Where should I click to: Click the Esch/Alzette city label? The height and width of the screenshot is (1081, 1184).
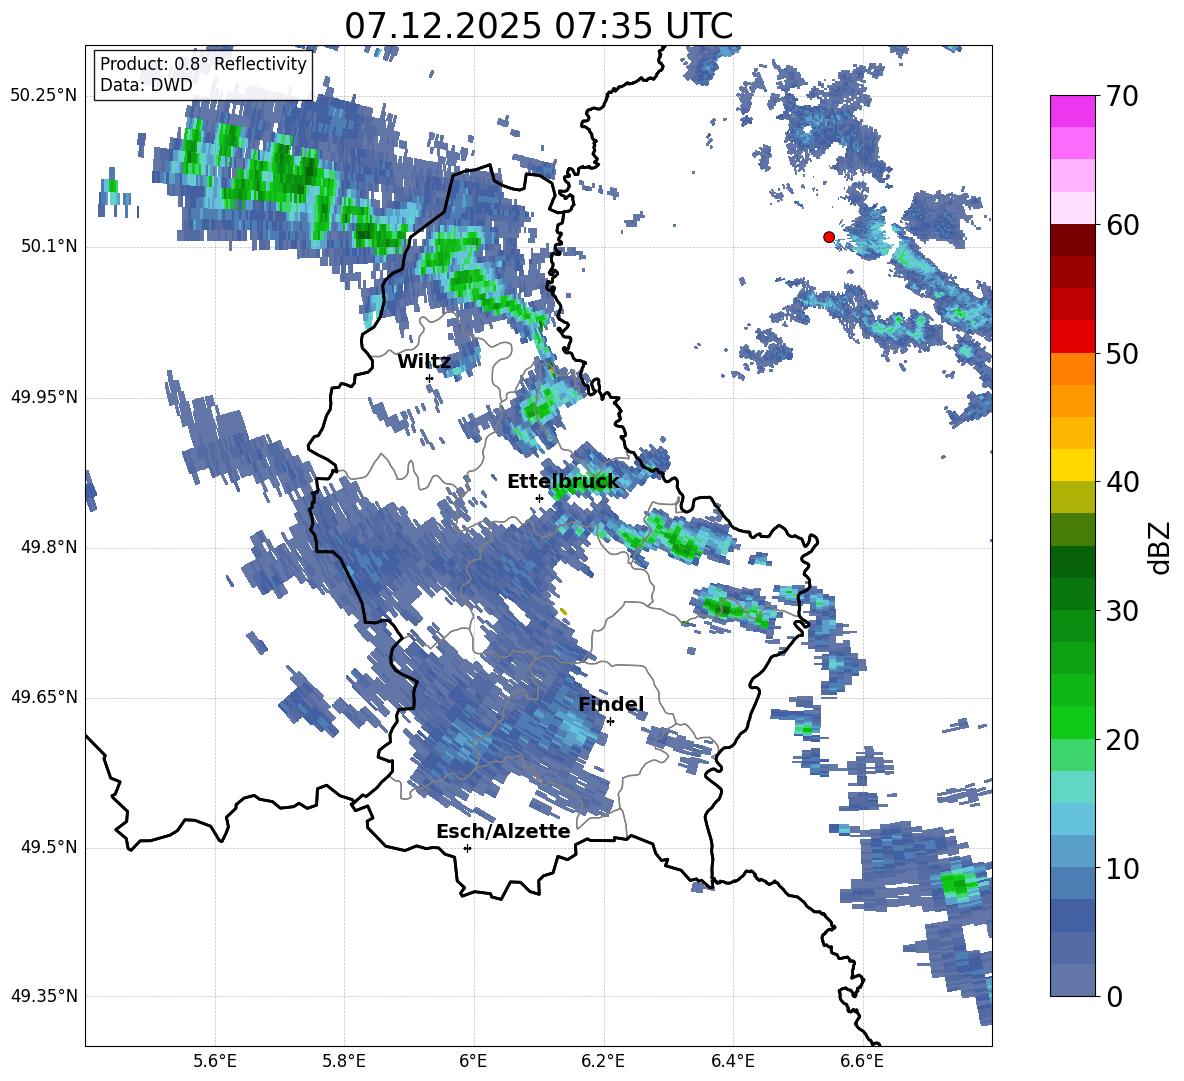[x=503, y=831]
